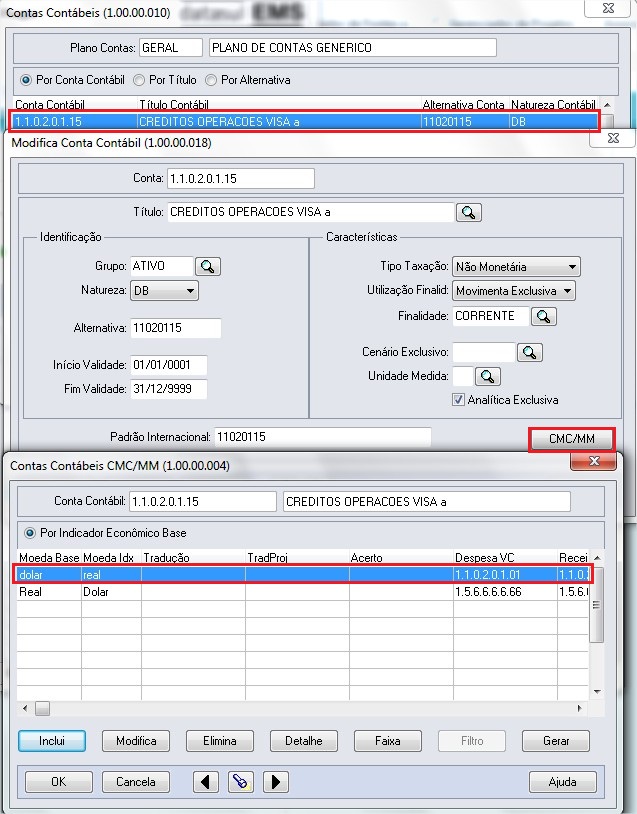The width and height of the screenshot is (637, 814).
Task: Click the Grupo input field
Action: pos(161,266)
